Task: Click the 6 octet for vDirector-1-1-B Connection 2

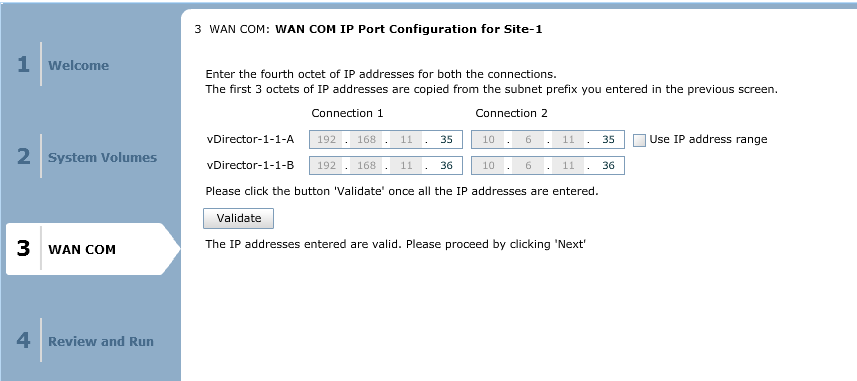Action: [528, 166]
